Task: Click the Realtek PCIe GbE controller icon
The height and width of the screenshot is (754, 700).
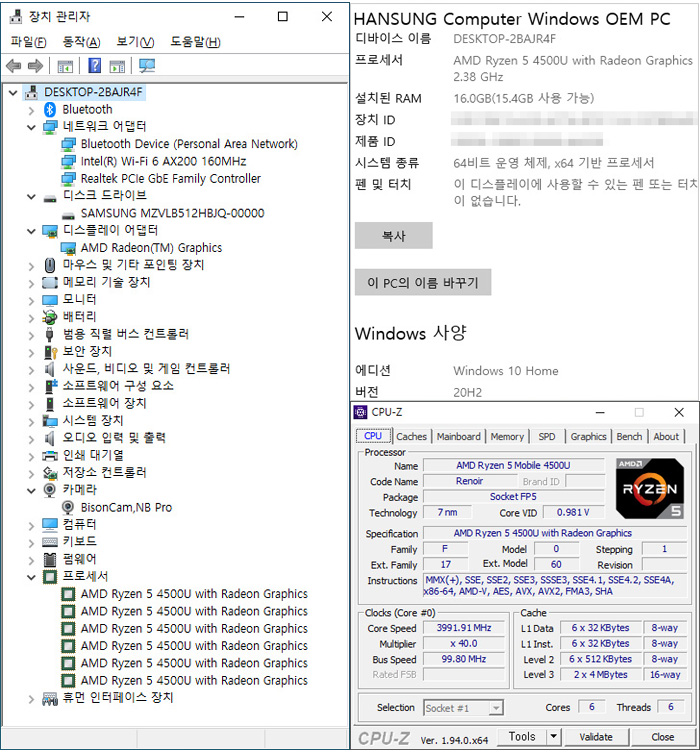Action: click(69, 179)
